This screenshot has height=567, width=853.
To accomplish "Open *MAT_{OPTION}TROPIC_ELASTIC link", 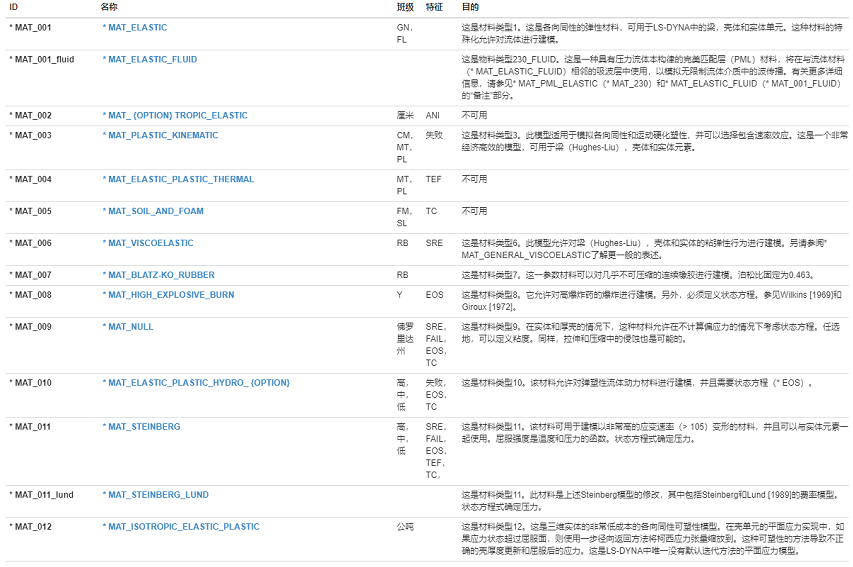I will click(175, 115).
